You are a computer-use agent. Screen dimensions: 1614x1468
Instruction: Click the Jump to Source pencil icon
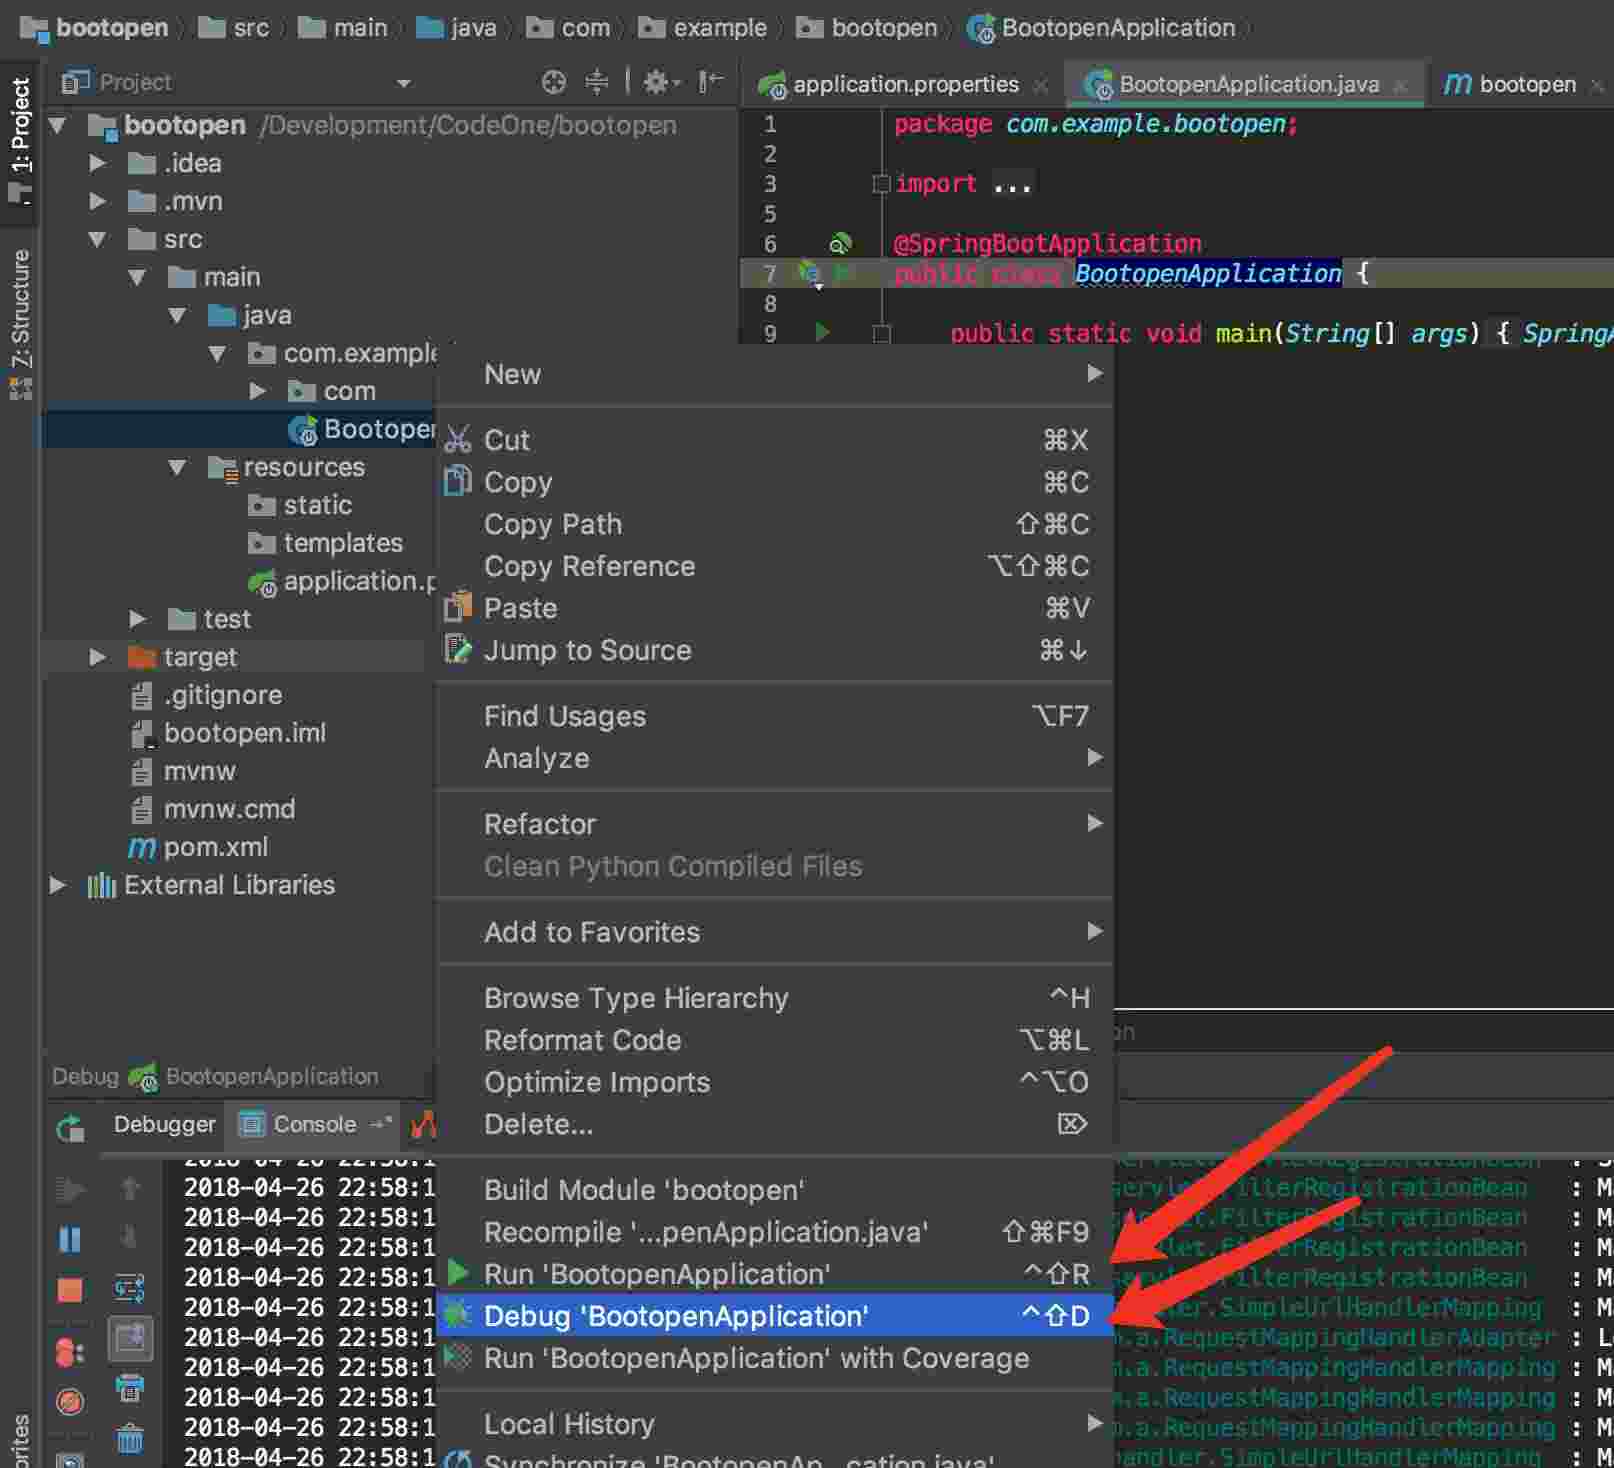(x=458, y=649)
